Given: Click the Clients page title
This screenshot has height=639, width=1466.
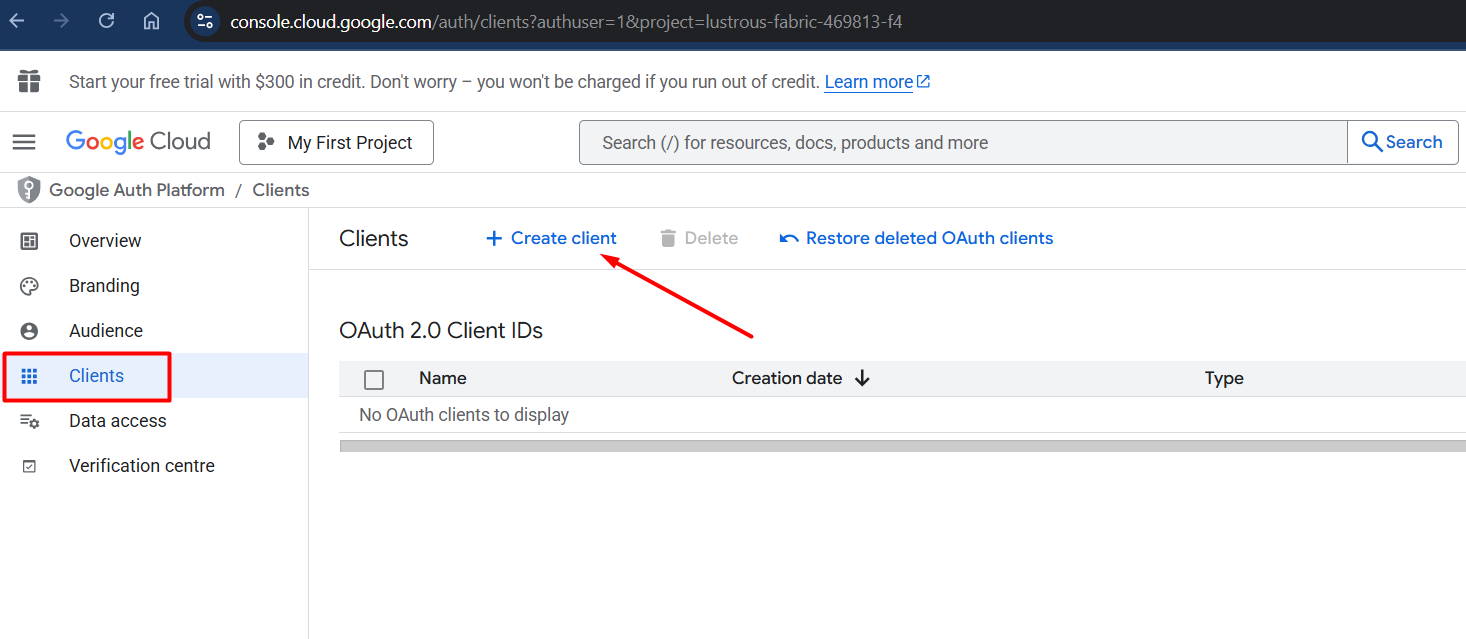Looking at the screenshot, I should coord(374,238).
